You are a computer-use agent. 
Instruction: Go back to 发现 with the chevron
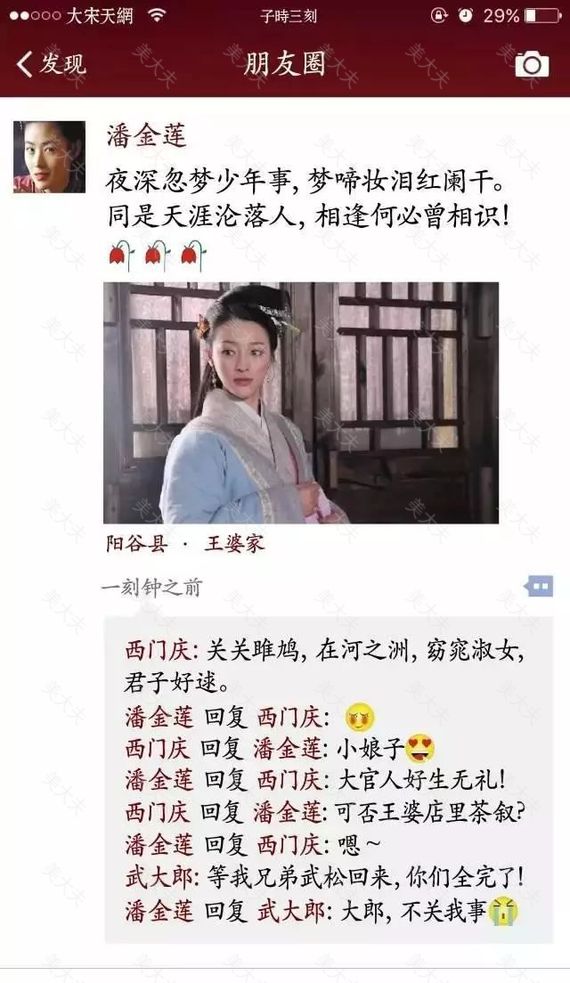click(x=24, y=64)
